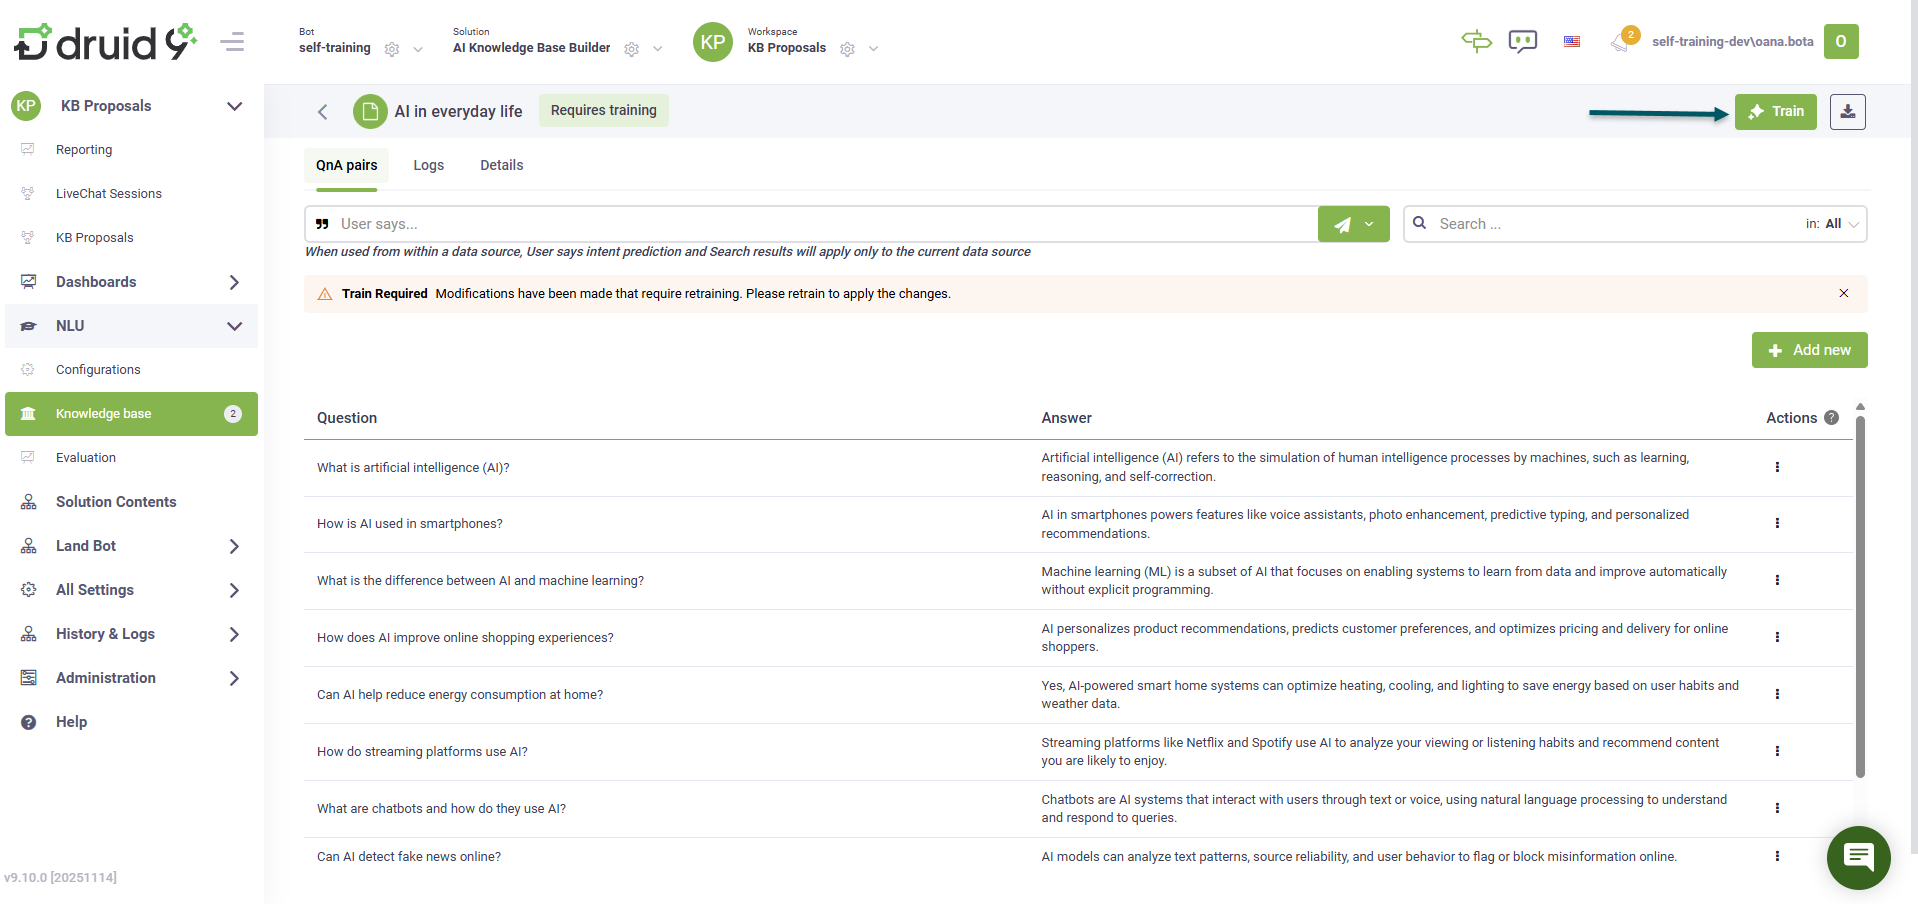Open actions menu for 'What is artificial intelligence (AI)?'
1918x904 pixels.
pos(1777,467)
